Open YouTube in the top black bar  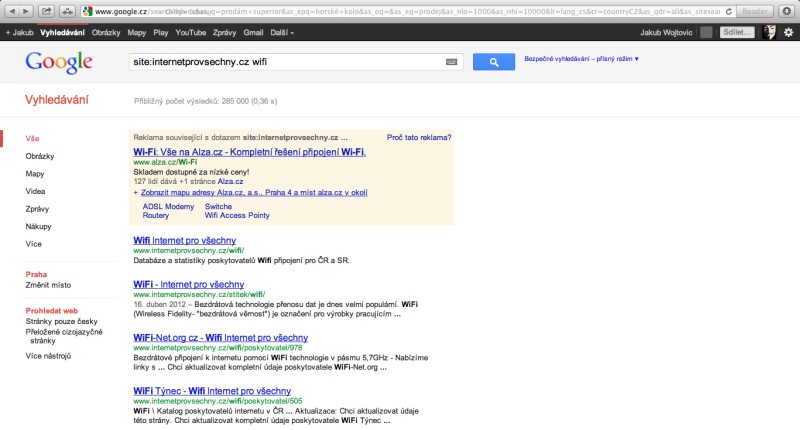click(x=191, y=32)
